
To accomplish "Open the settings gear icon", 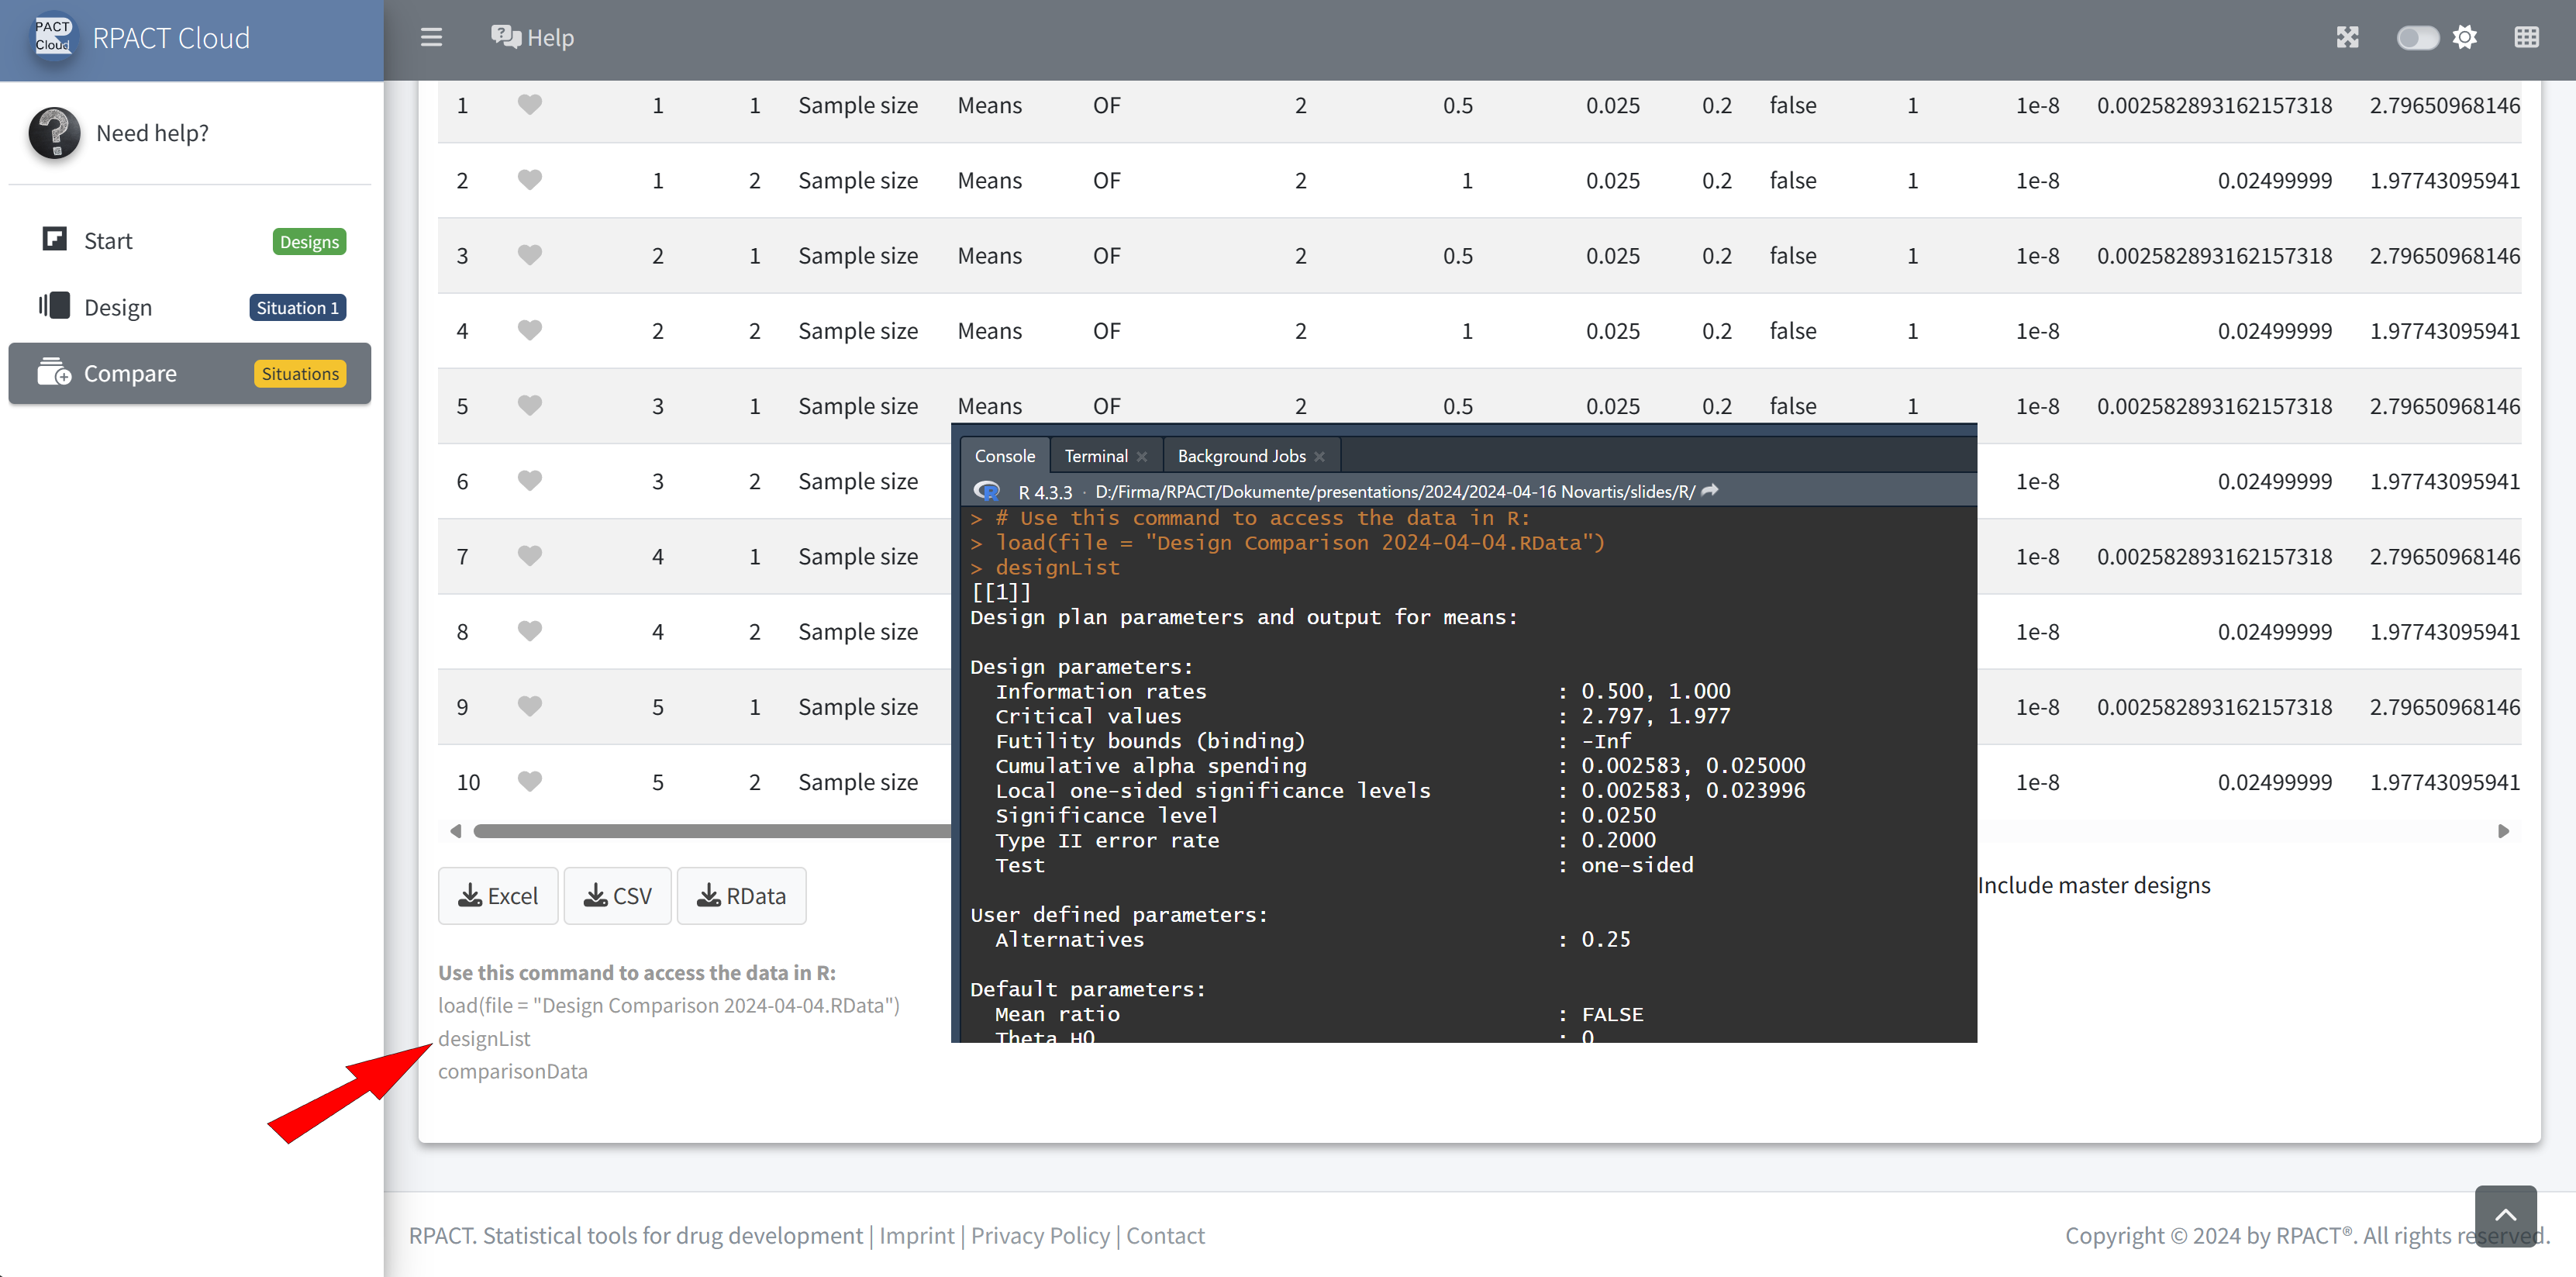I will point(2465,38).
